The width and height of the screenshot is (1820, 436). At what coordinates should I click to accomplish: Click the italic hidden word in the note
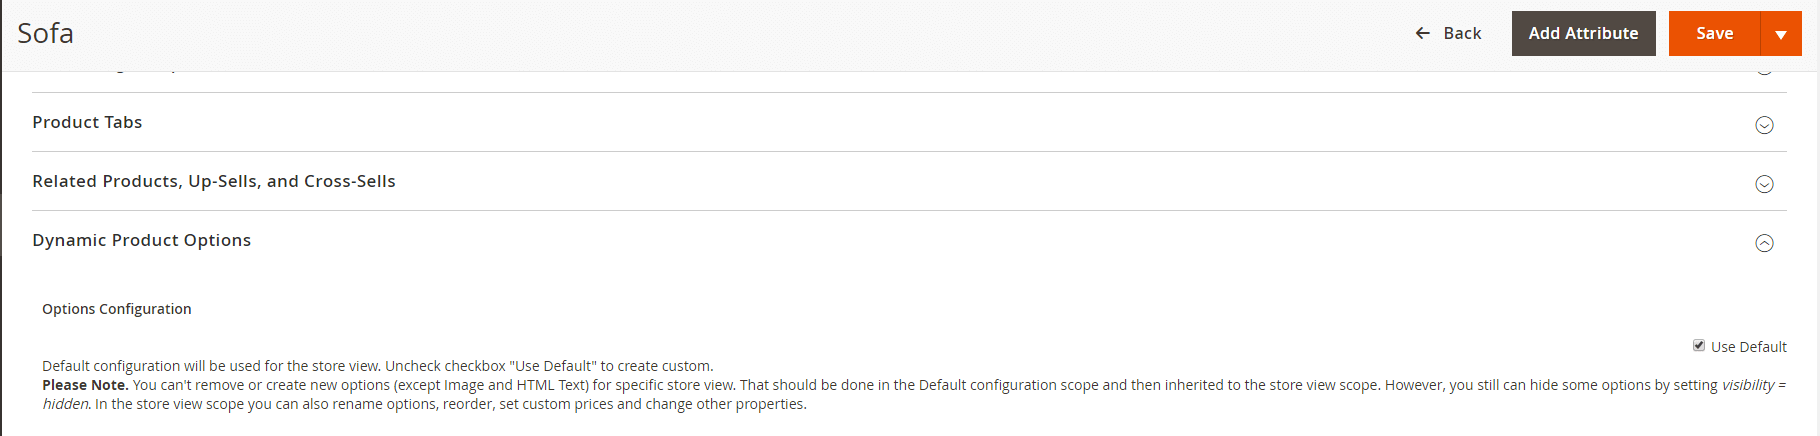[66, 404]
